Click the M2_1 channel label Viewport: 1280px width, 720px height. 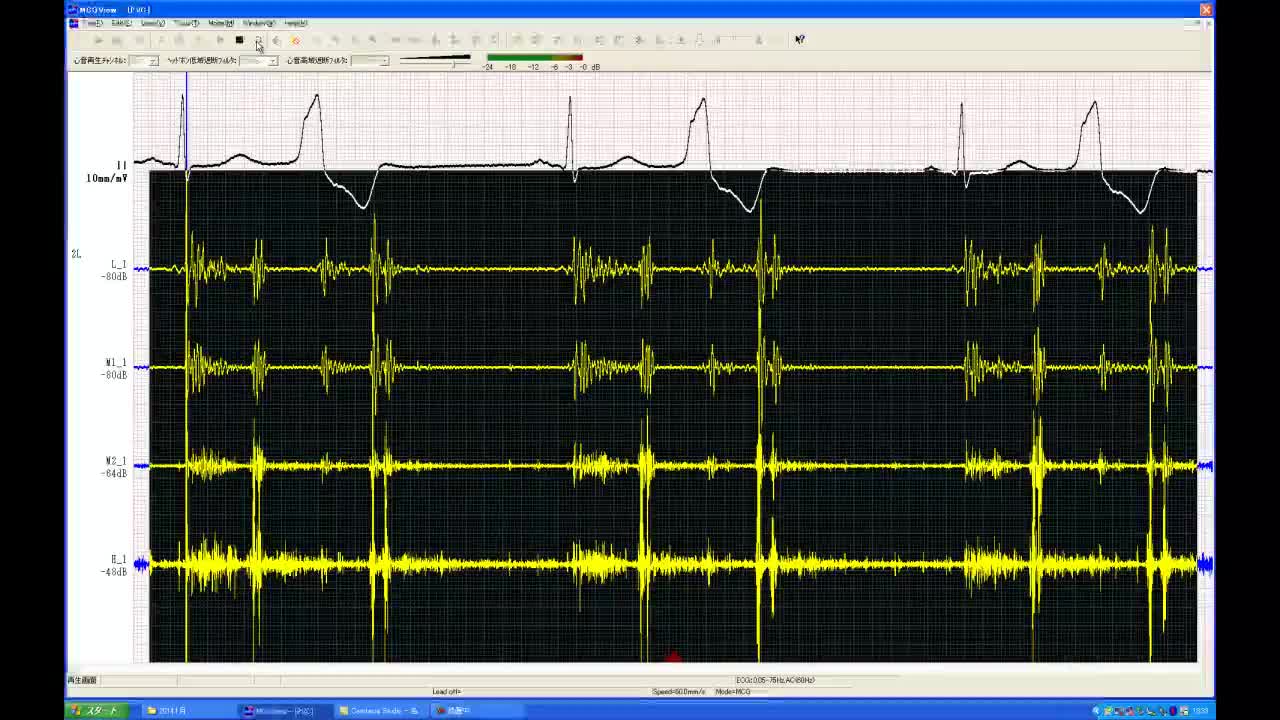pyautogui.click(x=116, y=462)
